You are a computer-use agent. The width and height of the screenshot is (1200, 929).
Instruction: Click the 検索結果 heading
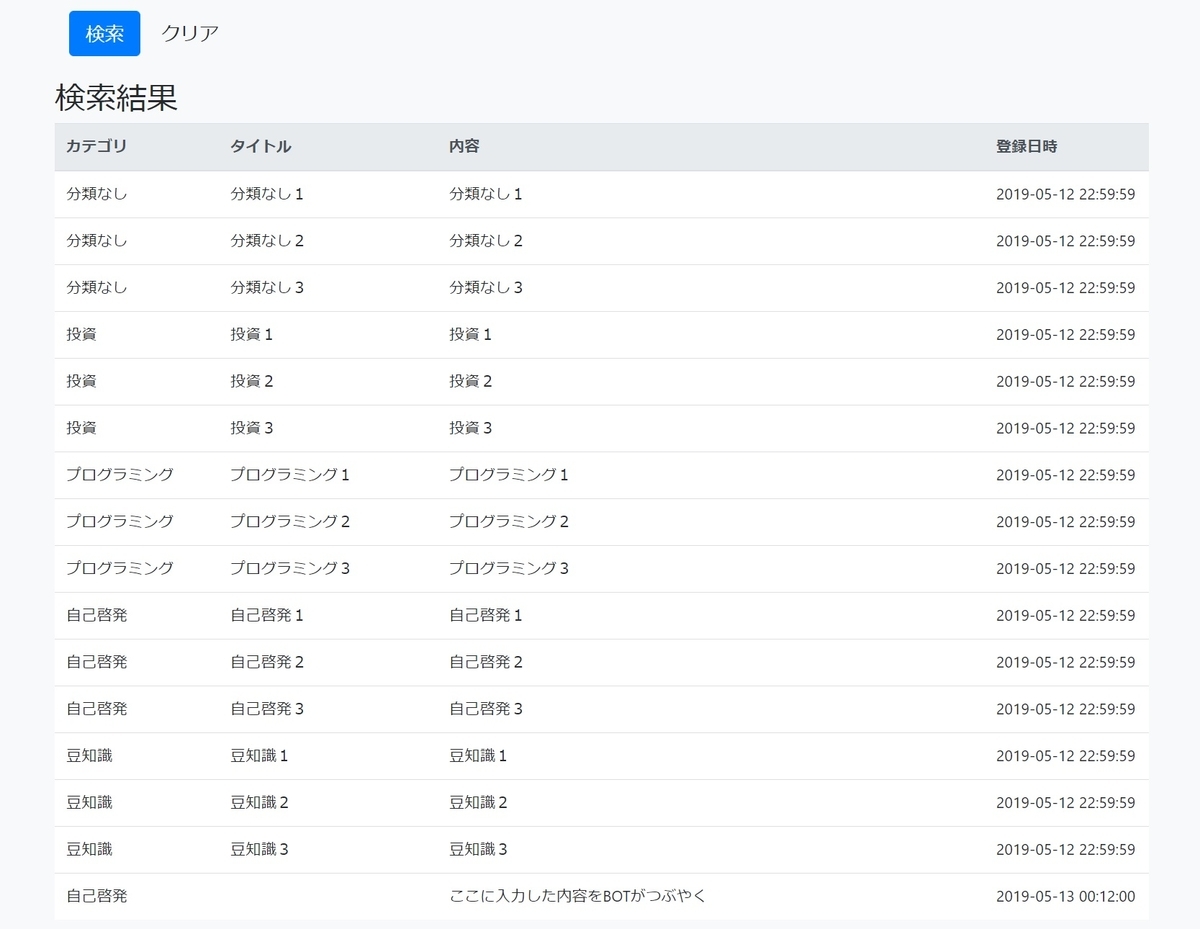tap(116, 98)
